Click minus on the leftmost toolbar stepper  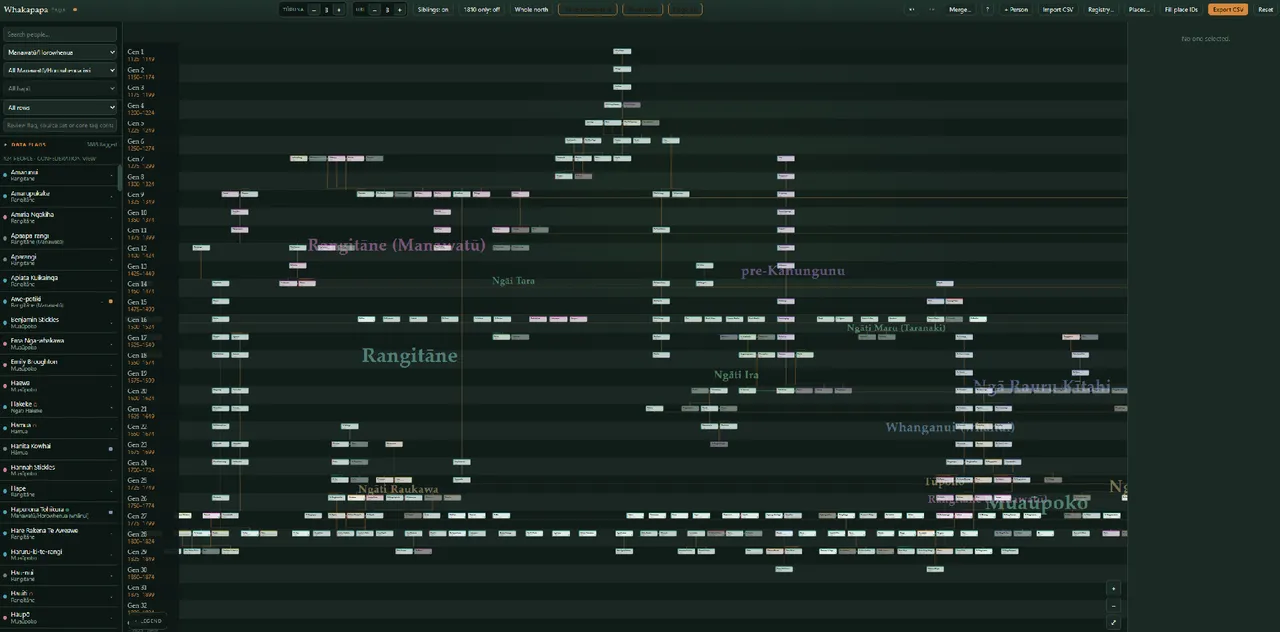(x=313, y=9)
